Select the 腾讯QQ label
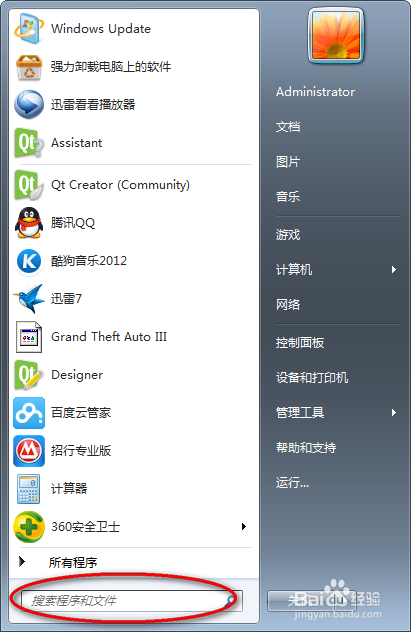Viewport: 411px width, 632px height. coord(73,223)
